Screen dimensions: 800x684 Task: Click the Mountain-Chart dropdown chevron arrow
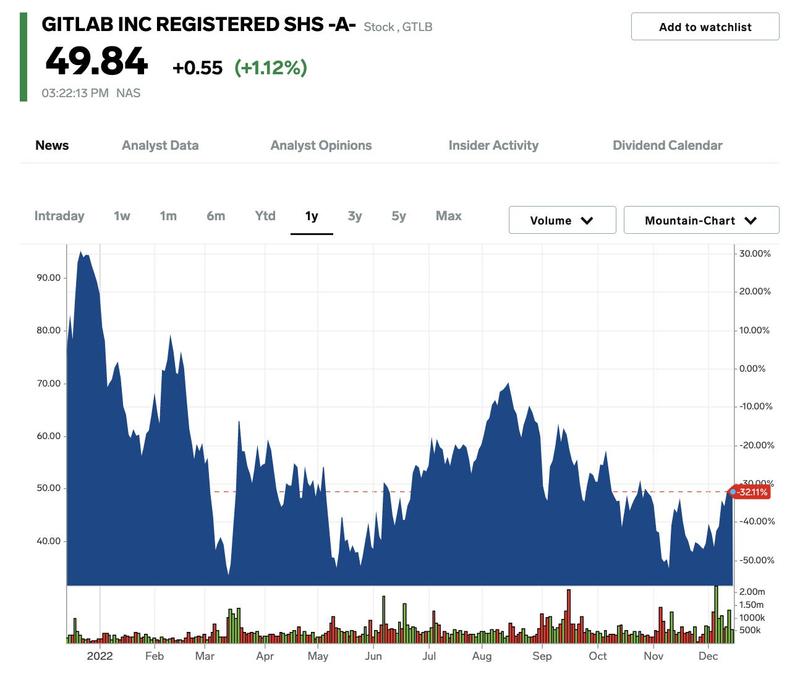pos(751,220)
